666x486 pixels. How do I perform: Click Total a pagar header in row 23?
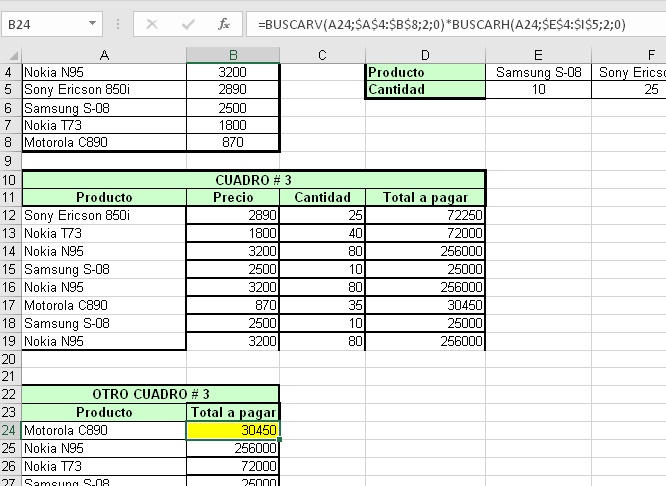[233, 412]
